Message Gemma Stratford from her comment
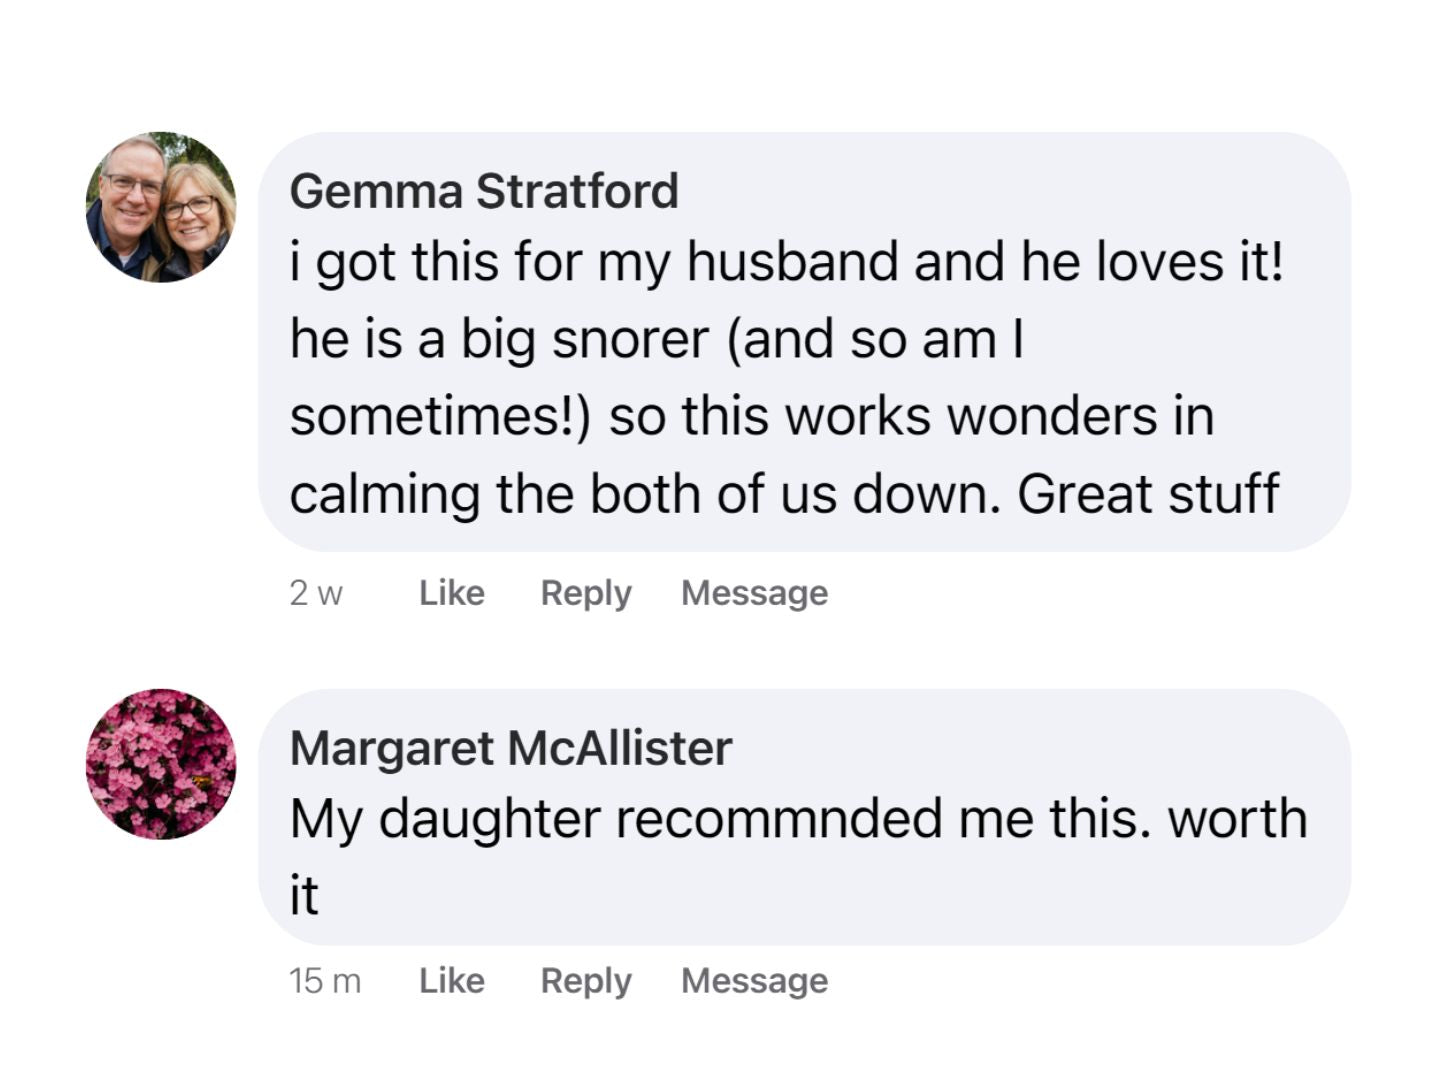Viewport: 1440px width, 1080px height. (x=754, y=593)
